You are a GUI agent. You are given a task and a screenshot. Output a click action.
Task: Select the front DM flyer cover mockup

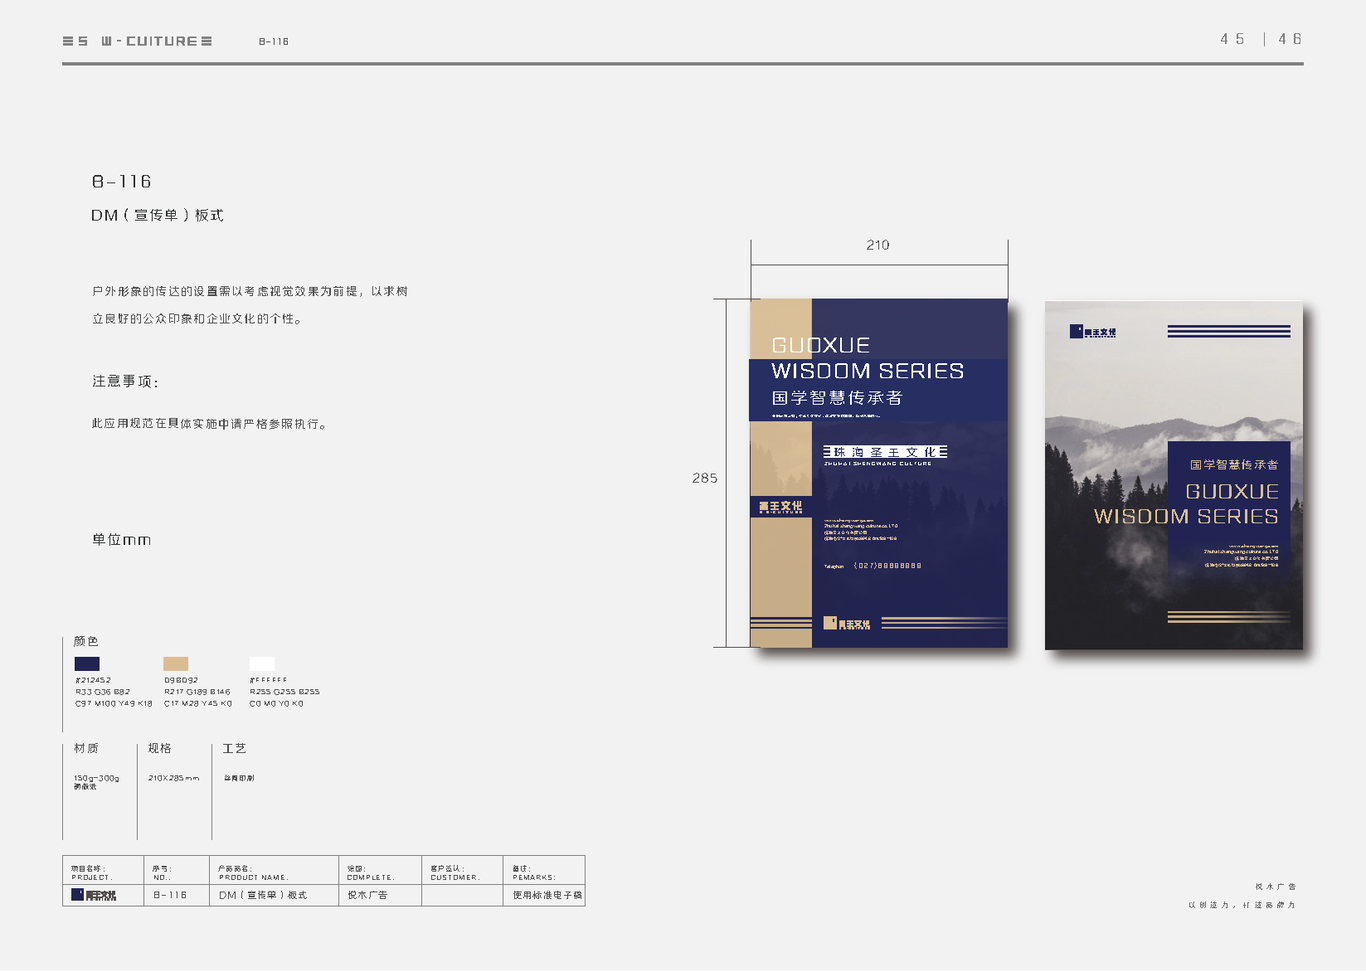click(879, 473)
